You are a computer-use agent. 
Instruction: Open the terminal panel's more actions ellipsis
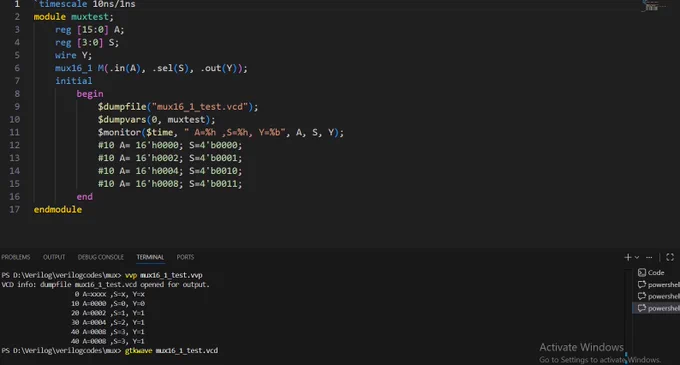[x=649, y=257]
